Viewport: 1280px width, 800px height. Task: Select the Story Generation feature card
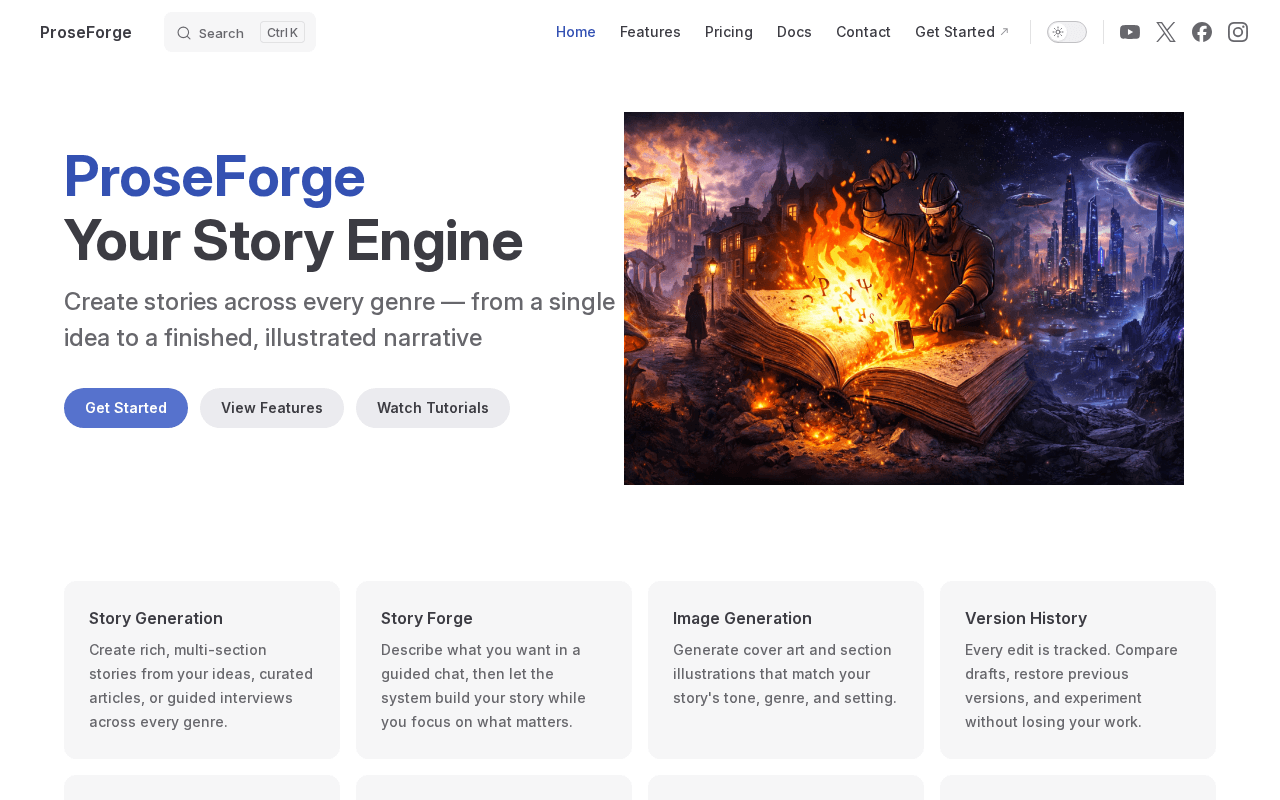(x=202, y=670)
